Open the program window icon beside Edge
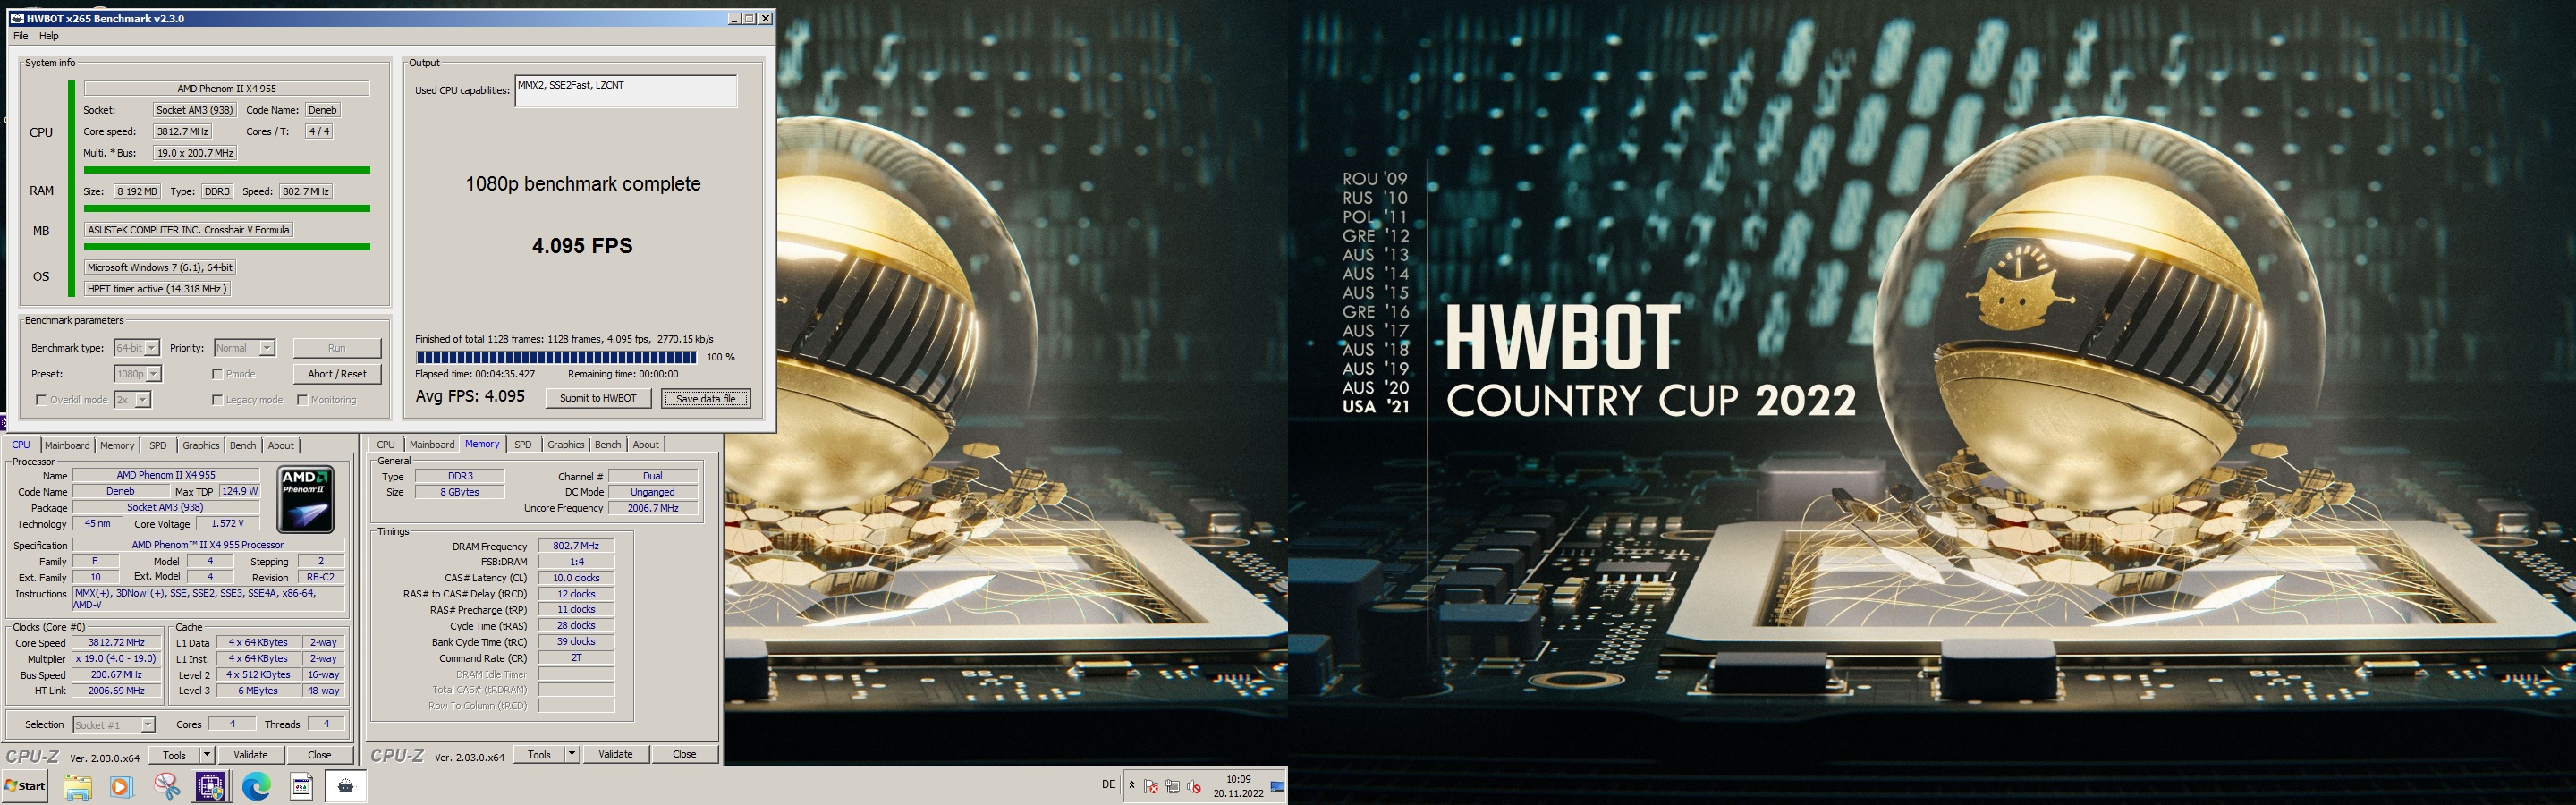Image resolution: width=2576 pixels, height=805 pixels. click(301, 787)
